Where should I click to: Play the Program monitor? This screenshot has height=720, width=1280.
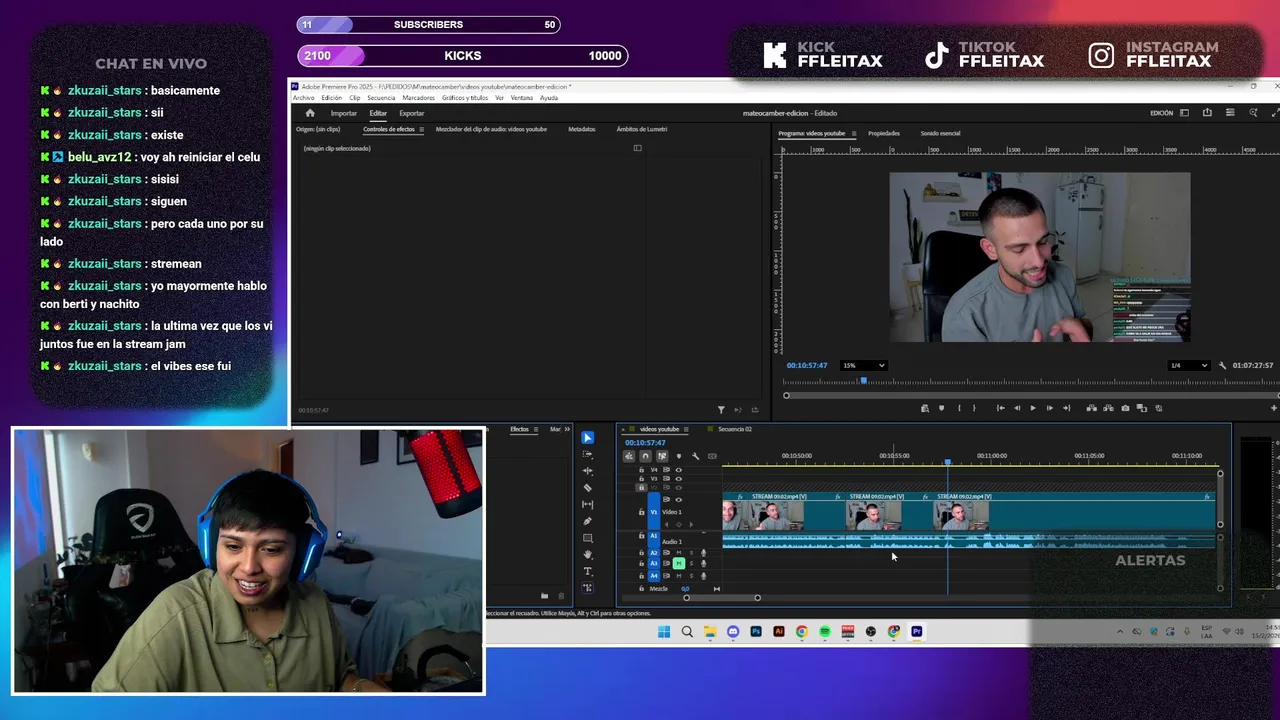tap(1033, 408)
